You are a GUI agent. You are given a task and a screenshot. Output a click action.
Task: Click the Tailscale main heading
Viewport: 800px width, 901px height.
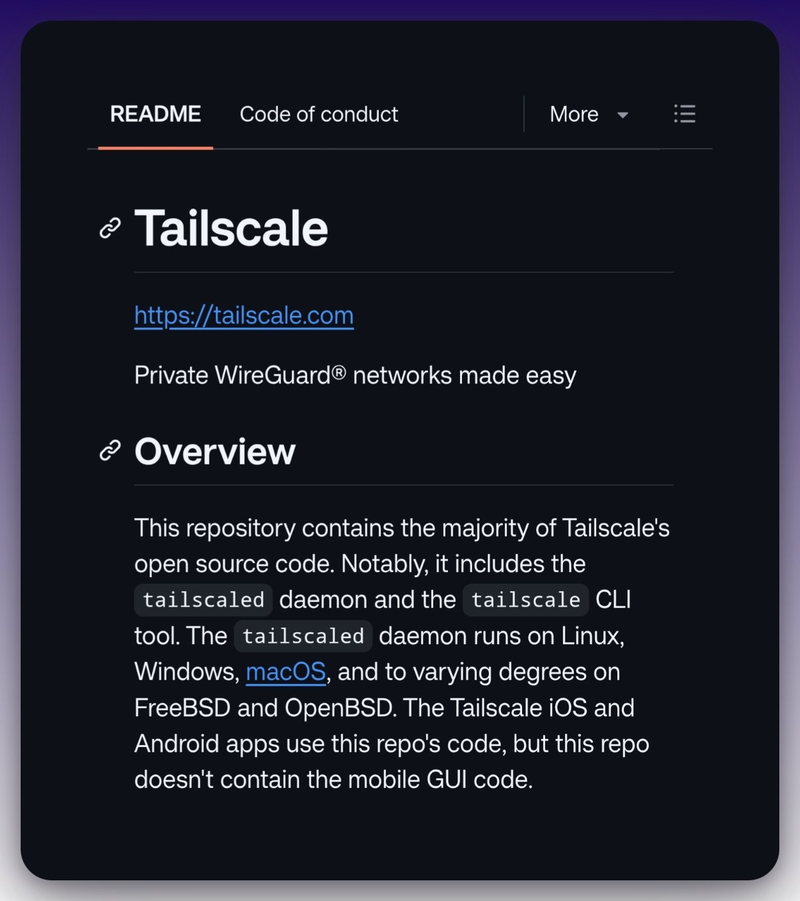[x=231, y=228]
